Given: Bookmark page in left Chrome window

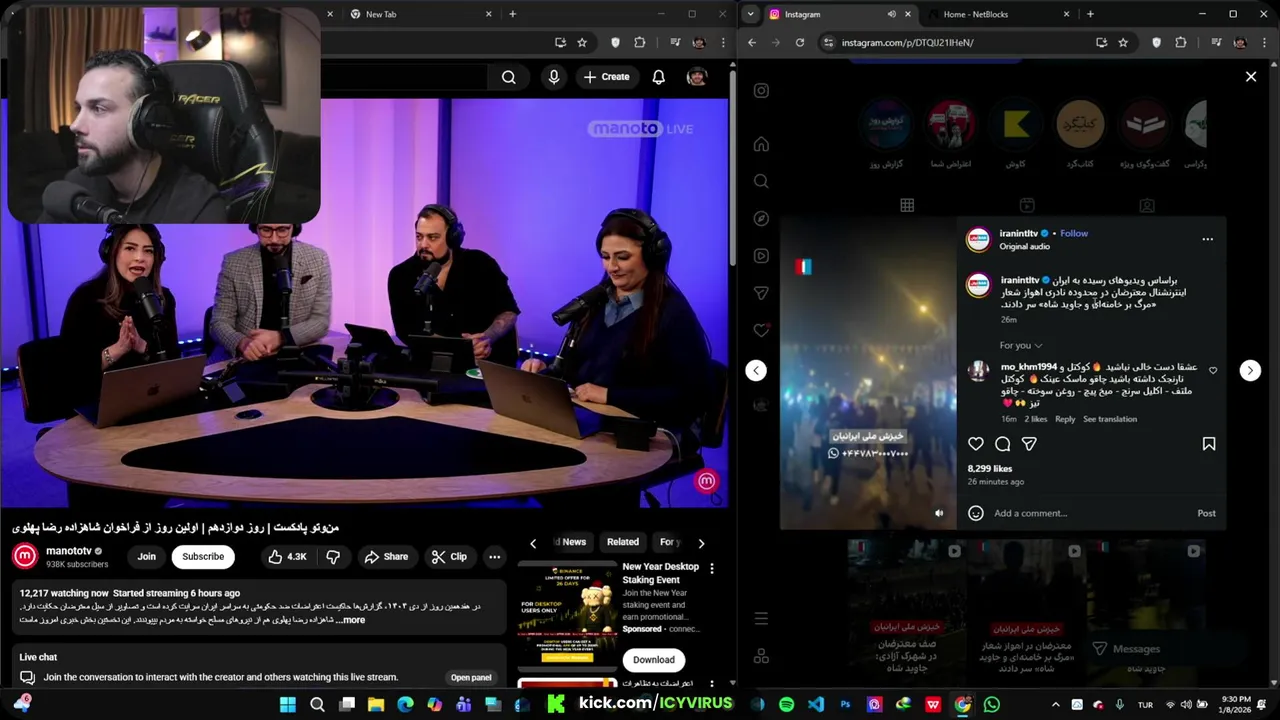Looking at the screenshot, I should (x=582, y=42).
